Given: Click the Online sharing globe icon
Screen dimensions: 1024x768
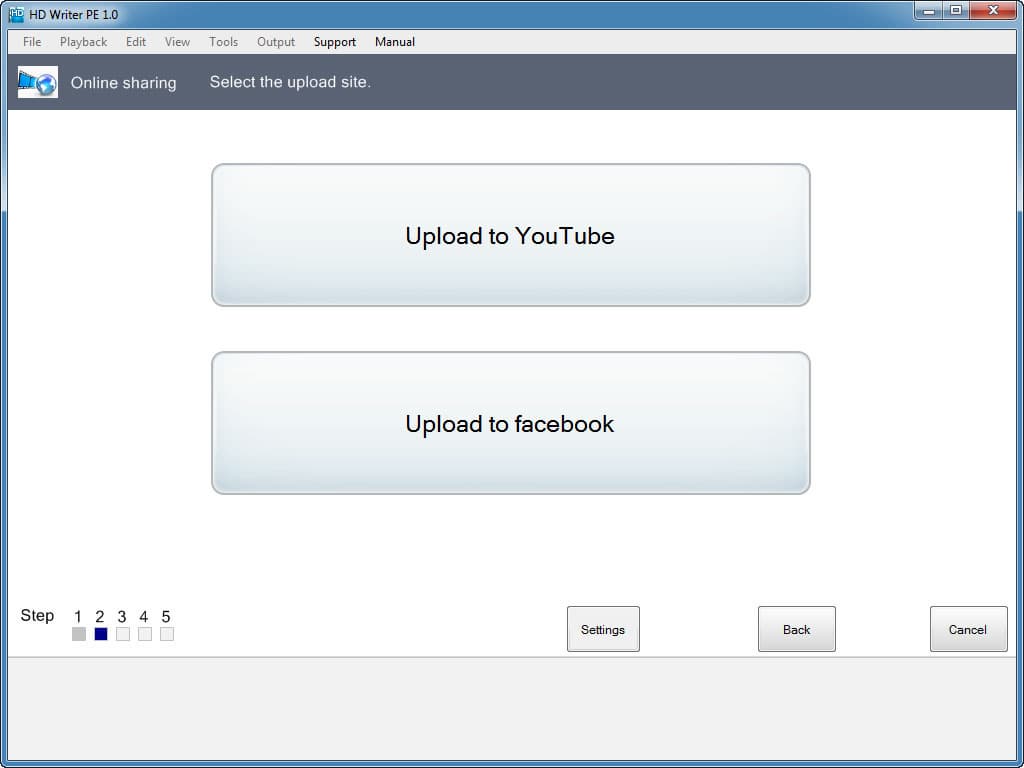Looking at the screenshot, I should coord(38,82).
